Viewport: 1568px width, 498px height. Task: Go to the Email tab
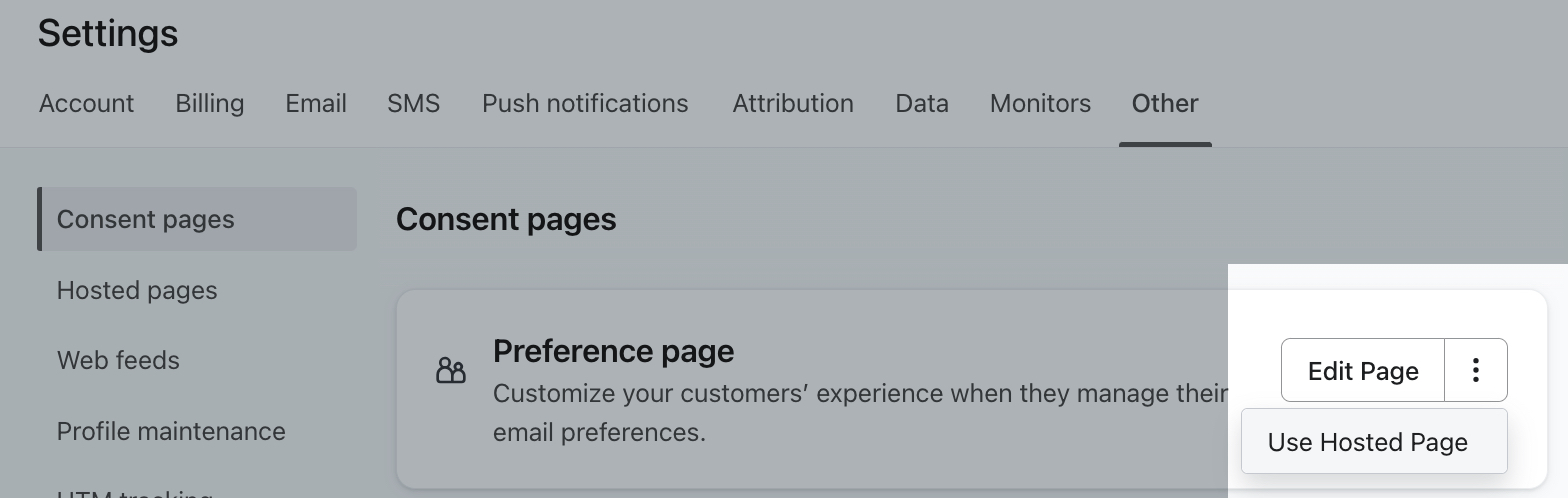click(316, 104)
